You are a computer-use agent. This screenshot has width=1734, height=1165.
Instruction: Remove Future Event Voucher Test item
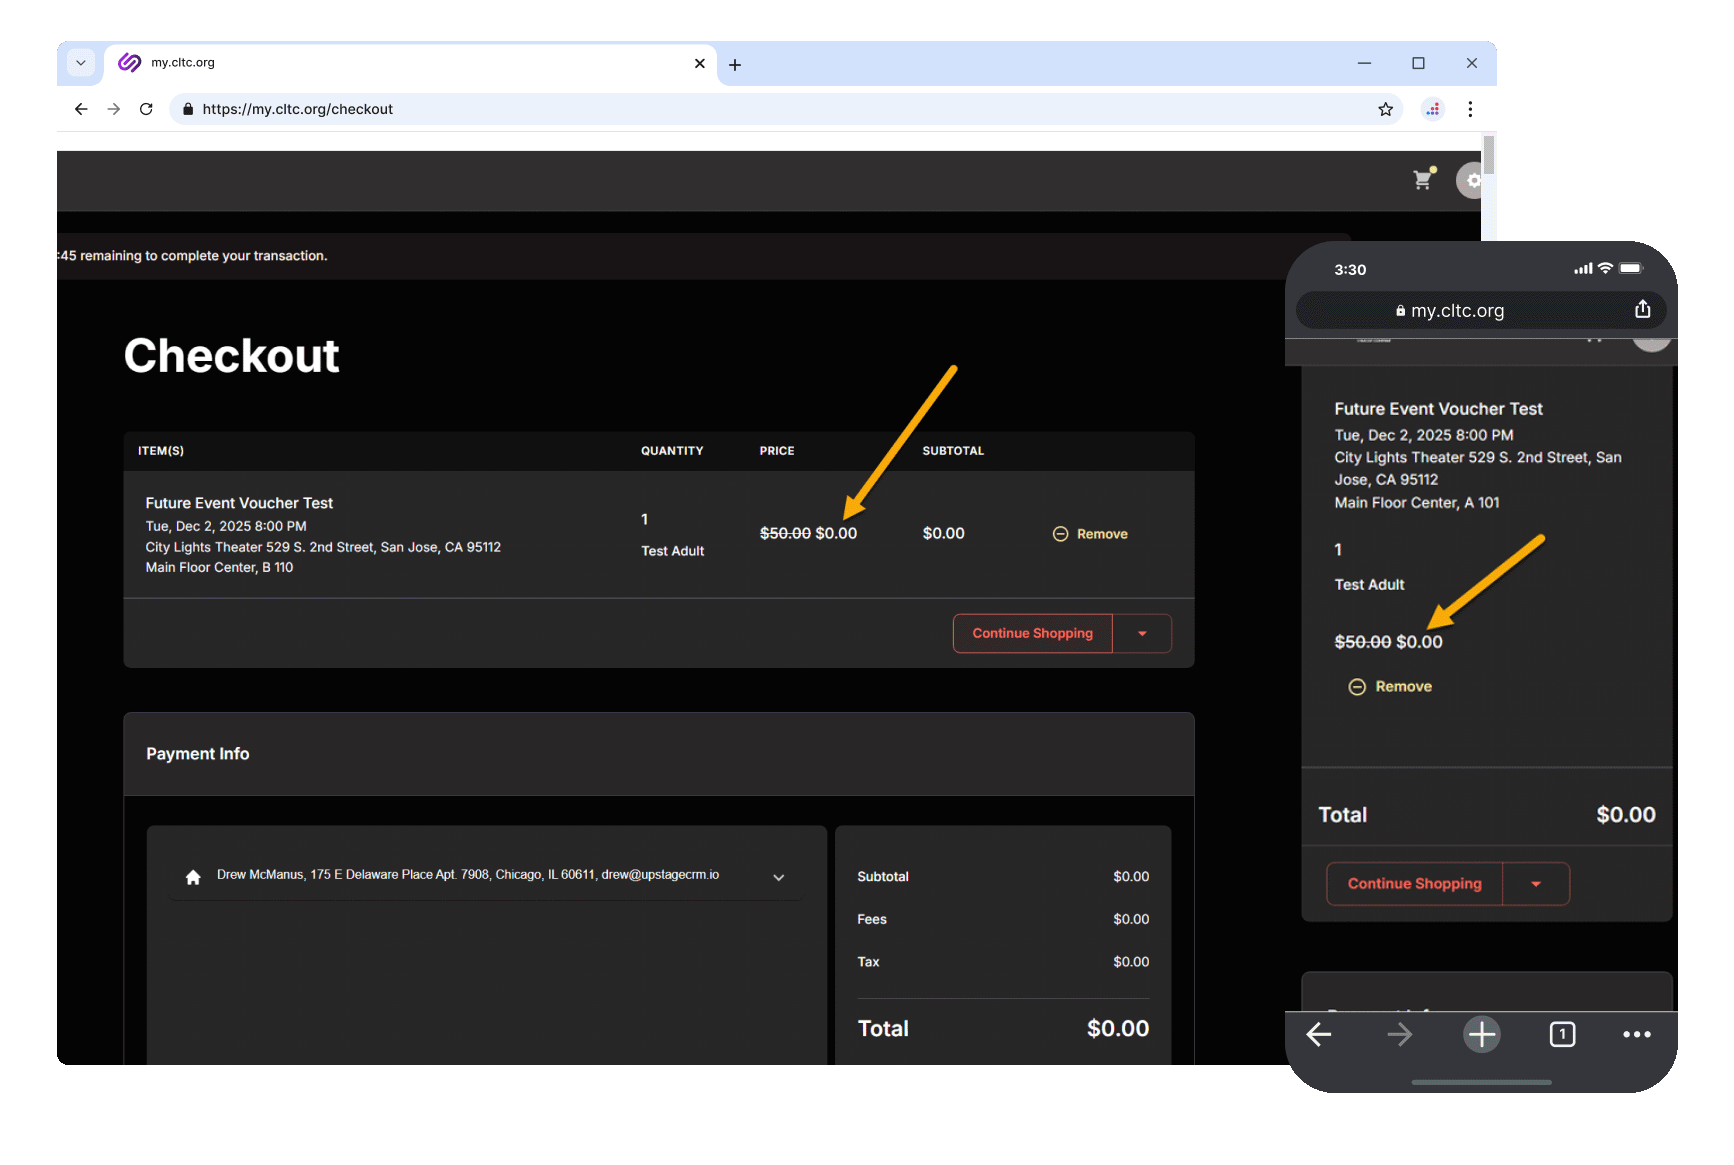[x=1090, y=534]
